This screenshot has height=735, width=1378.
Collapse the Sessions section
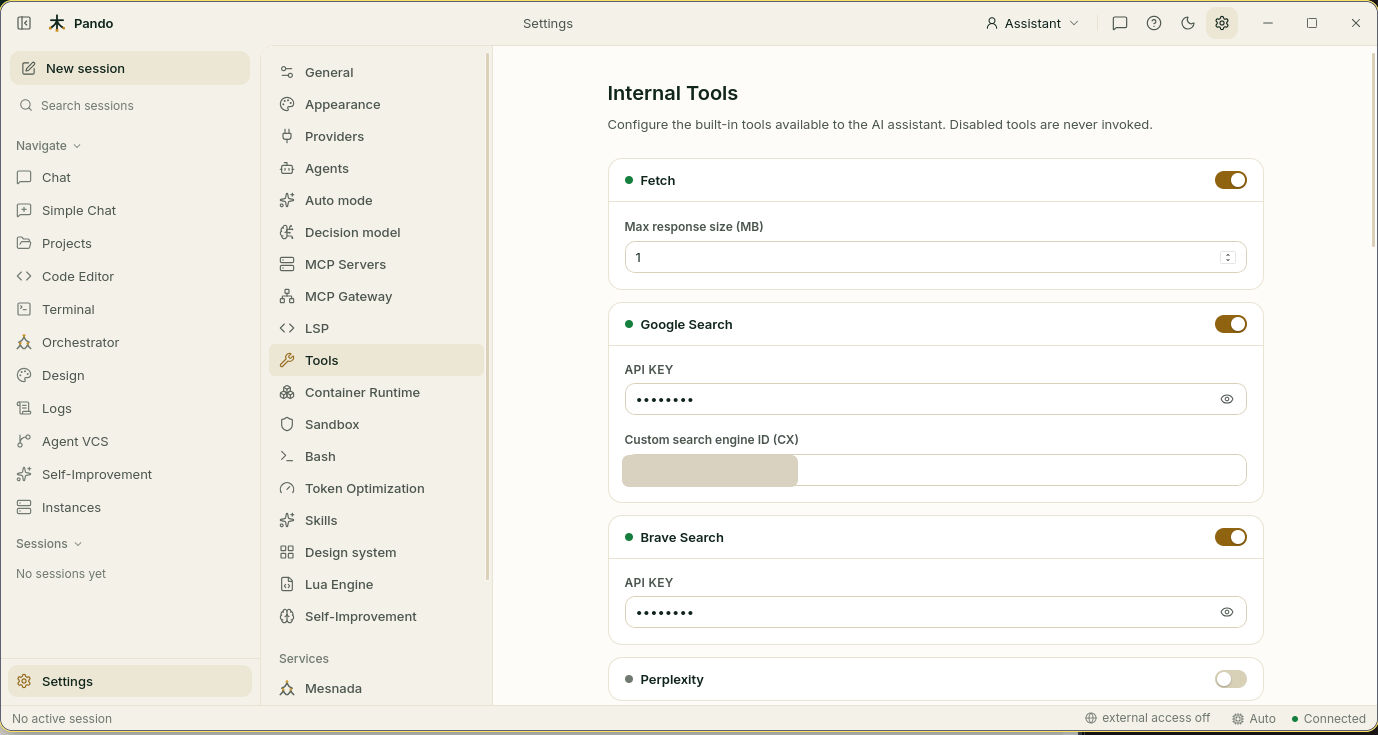49,543
